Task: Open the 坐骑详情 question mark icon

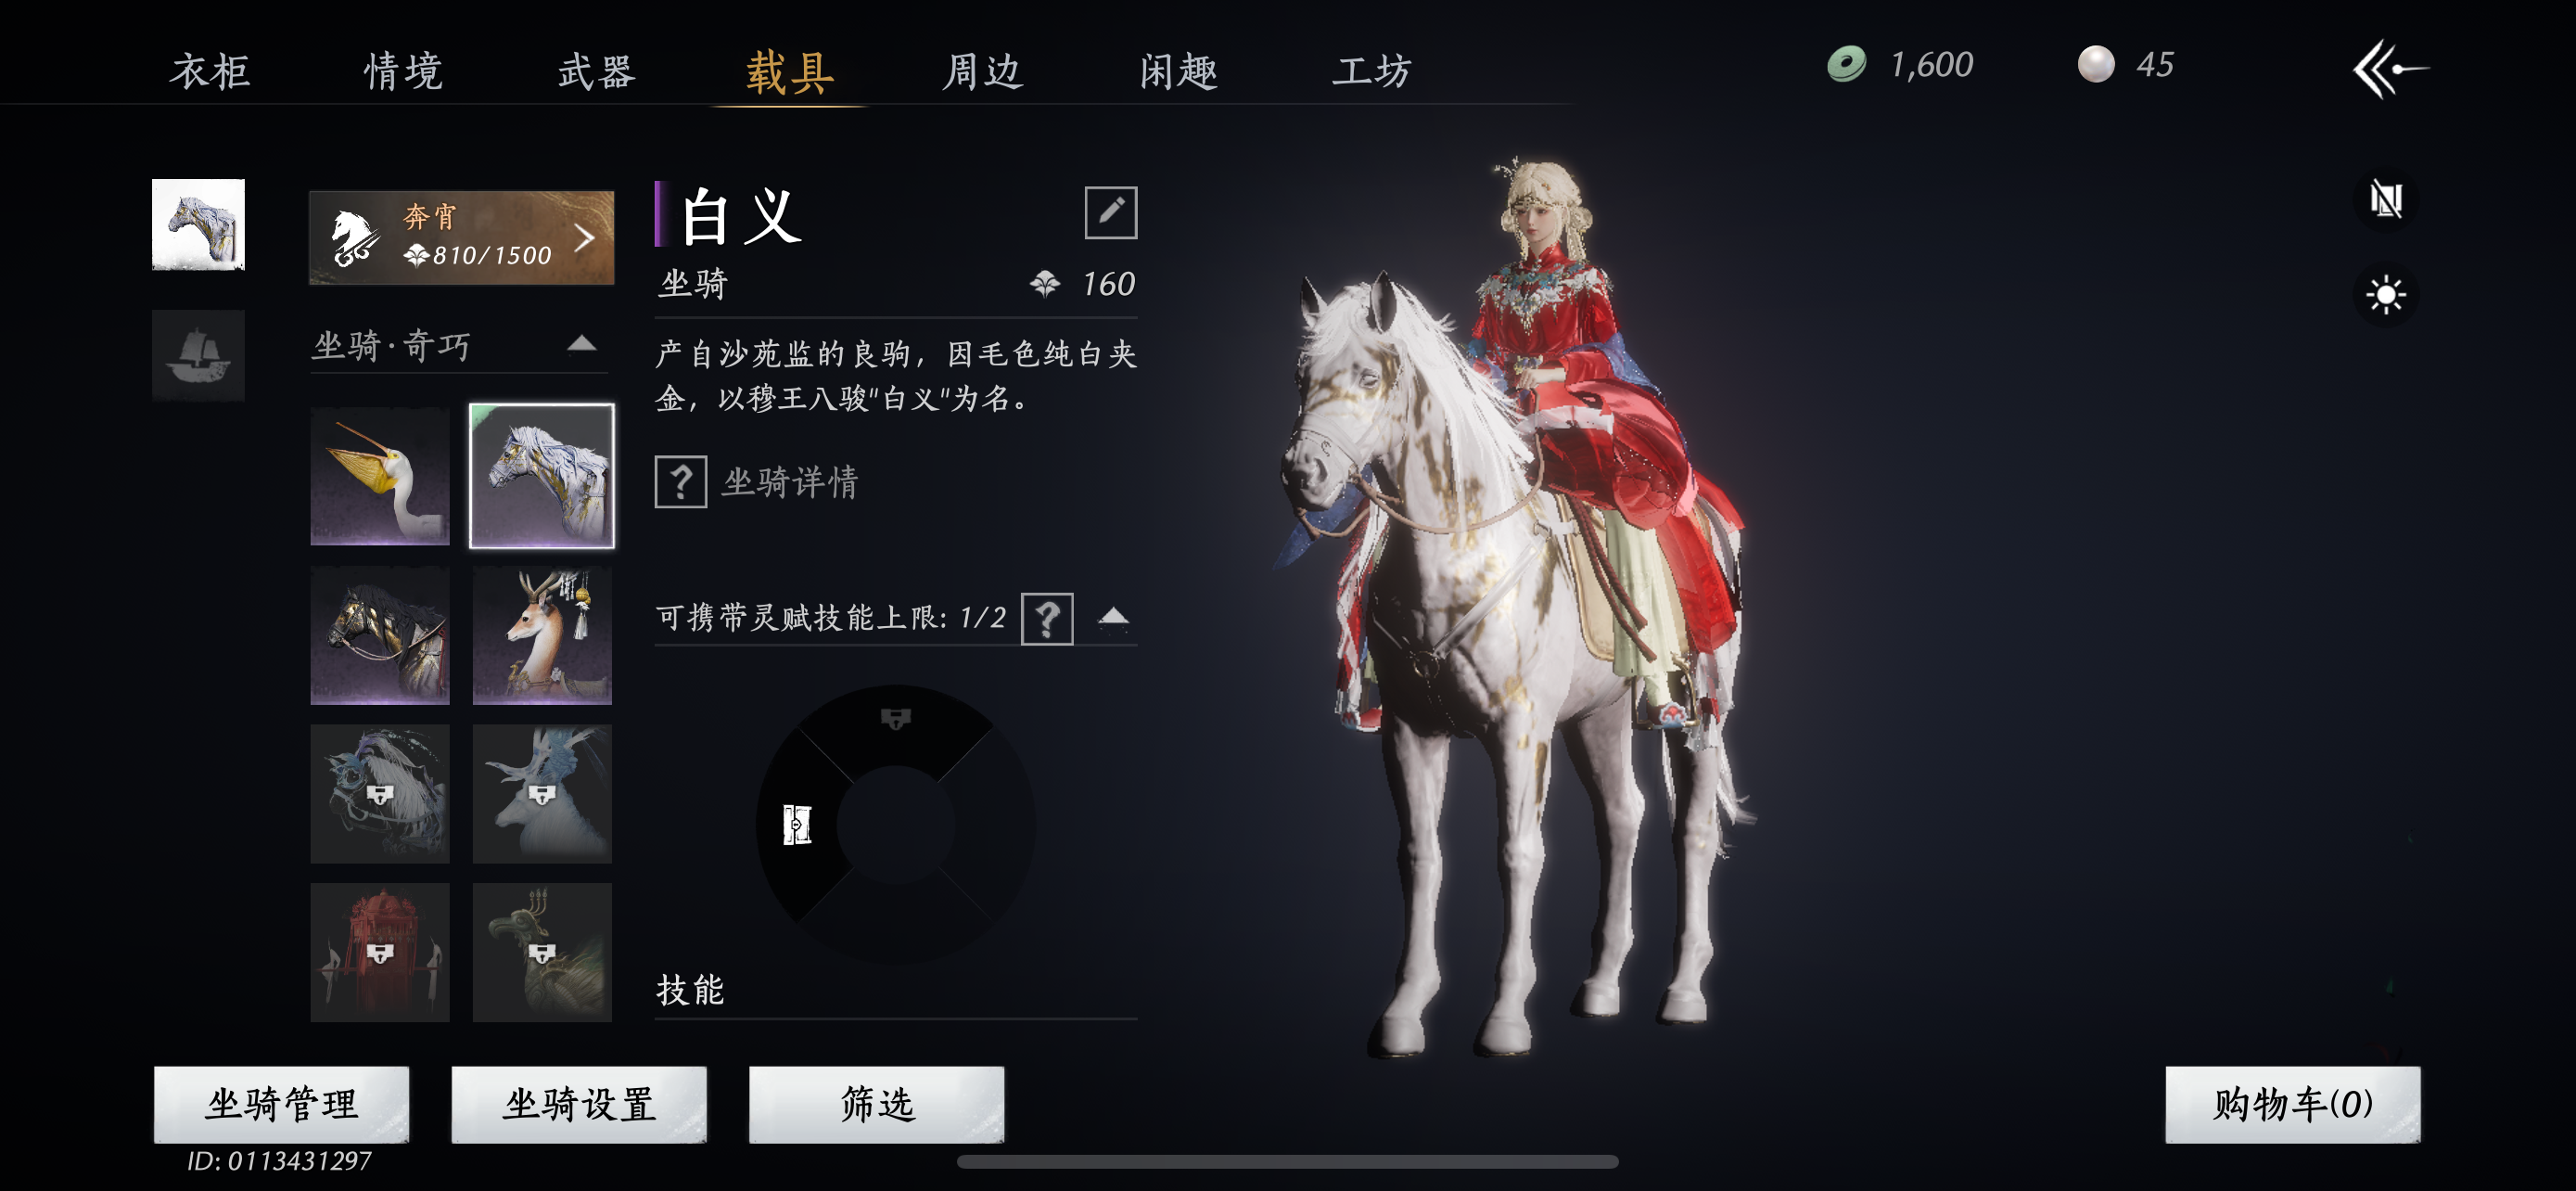Action: coord(680,482)
